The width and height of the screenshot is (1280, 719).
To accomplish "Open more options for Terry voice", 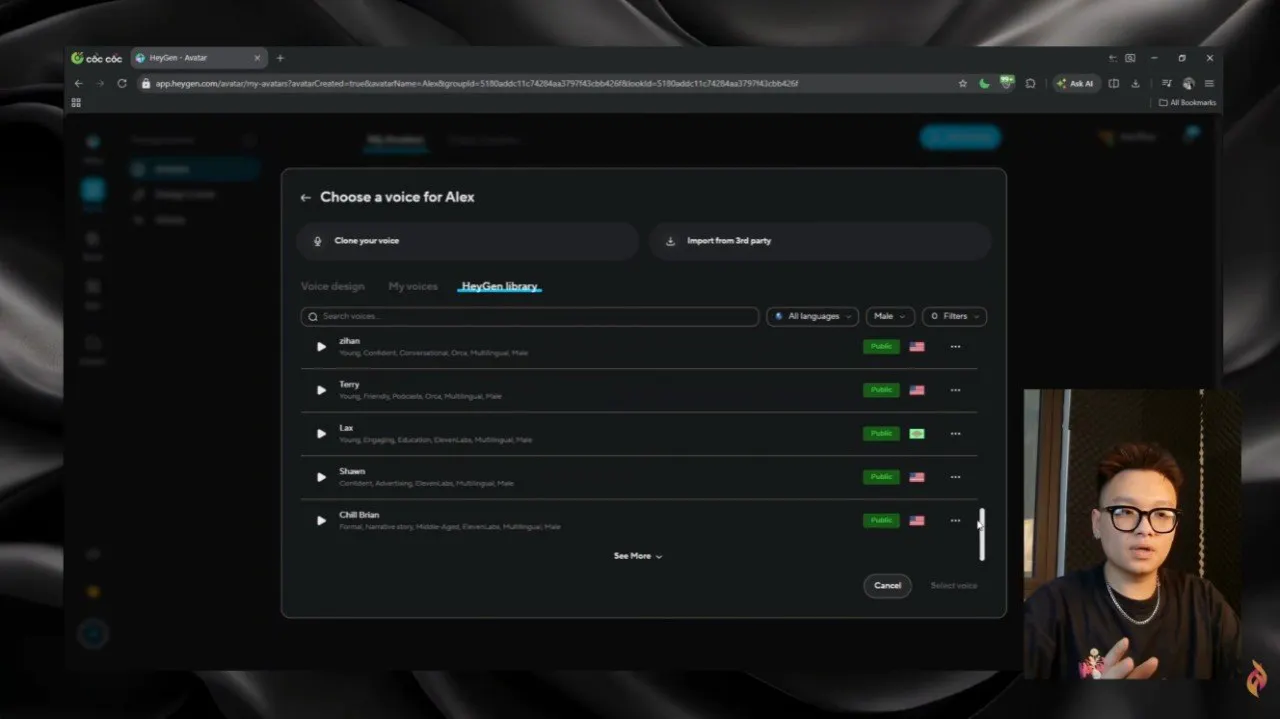I will pos(955,390).
